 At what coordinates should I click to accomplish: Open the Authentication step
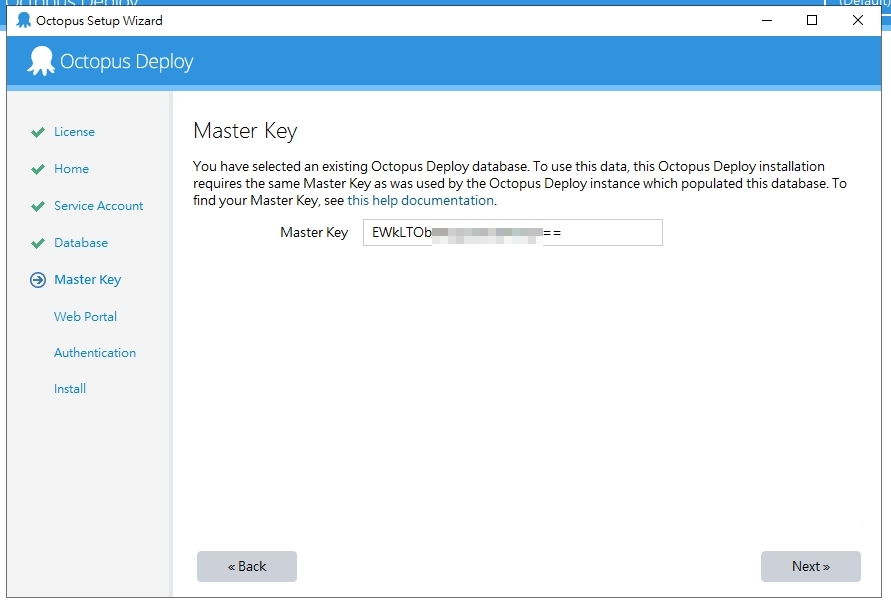click(95, 353)
